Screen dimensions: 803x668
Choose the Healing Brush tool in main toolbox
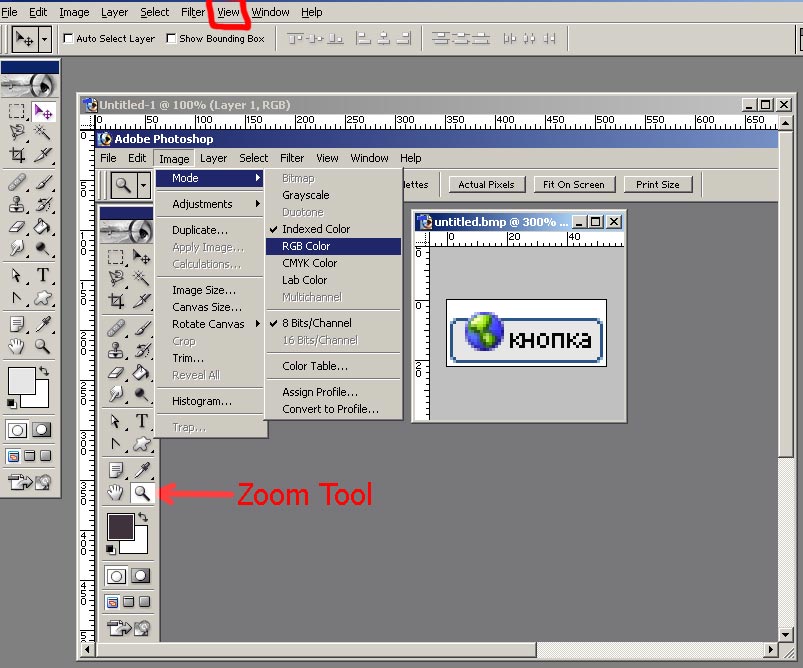pos(16,182)
